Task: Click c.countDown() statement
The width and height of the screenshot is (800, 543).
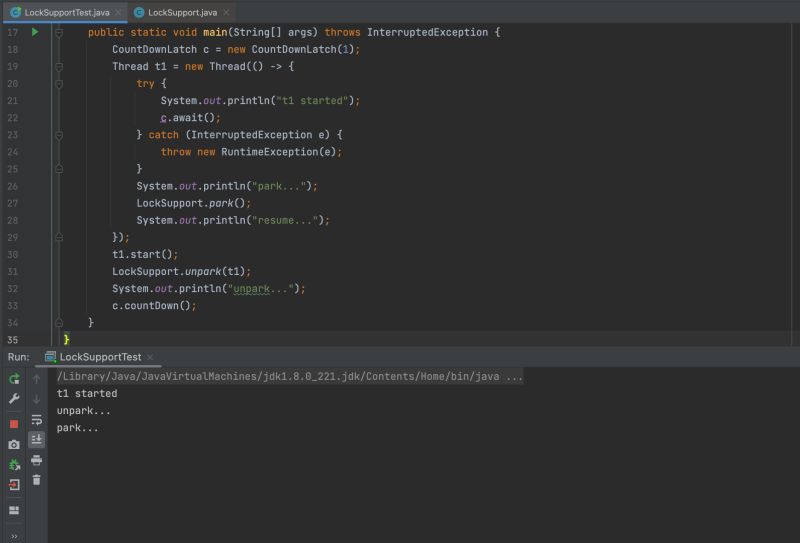Action: point(154,306)
